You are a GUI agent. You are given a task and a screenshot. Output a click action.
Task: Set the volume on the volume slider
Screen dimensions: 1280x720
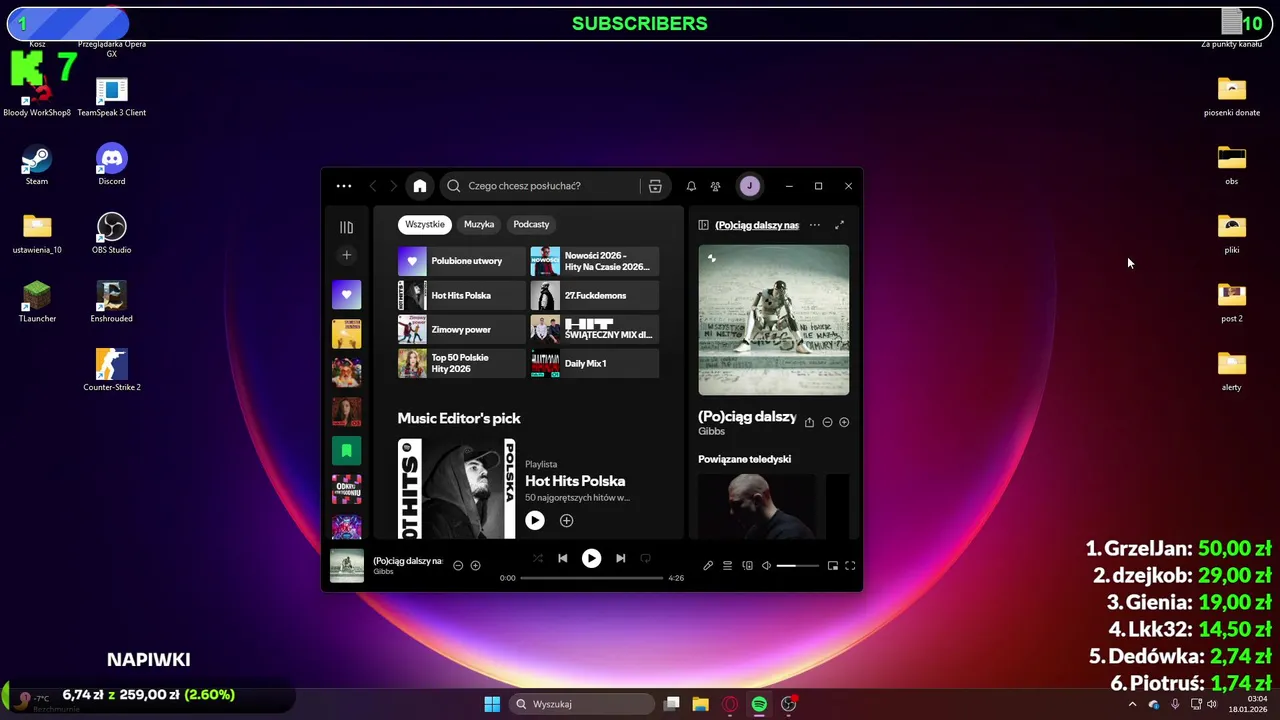pos(798,566)
